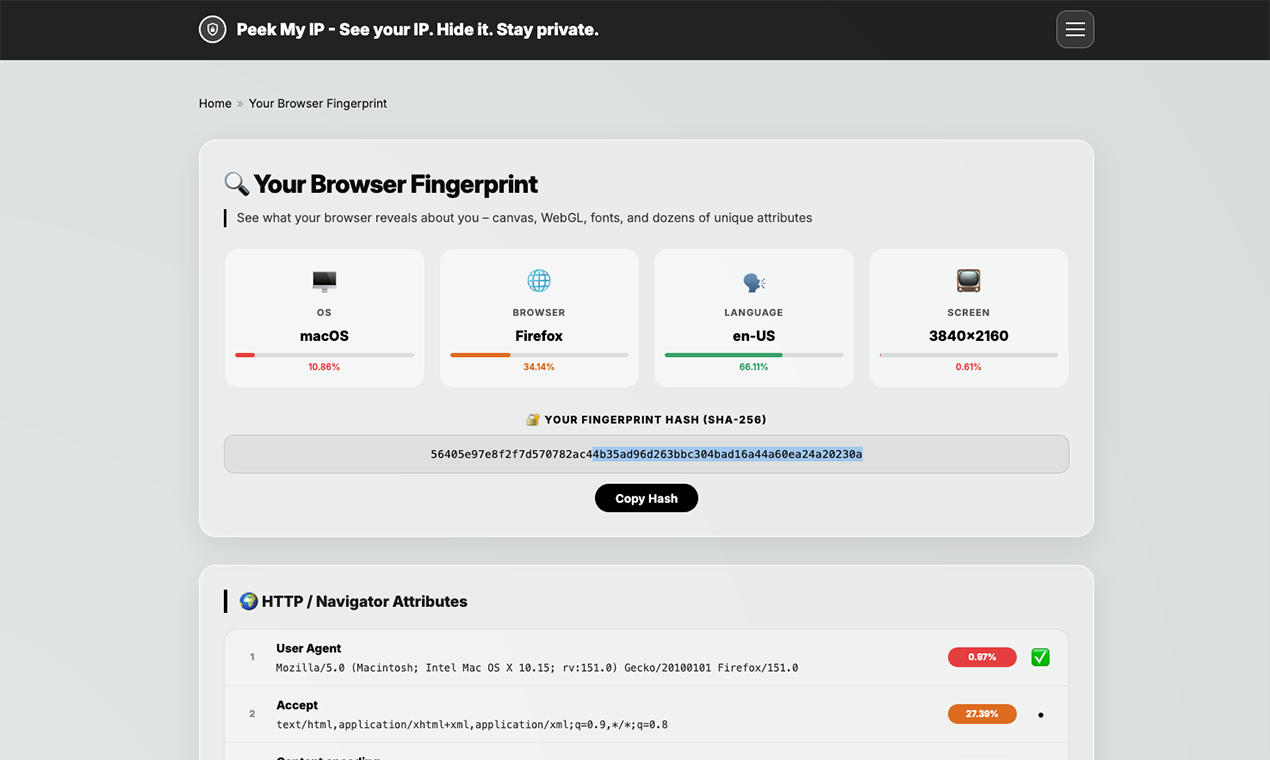1270x760 pixels.
Task: Click the 'macOS' value text
Action: pos(324,336)
